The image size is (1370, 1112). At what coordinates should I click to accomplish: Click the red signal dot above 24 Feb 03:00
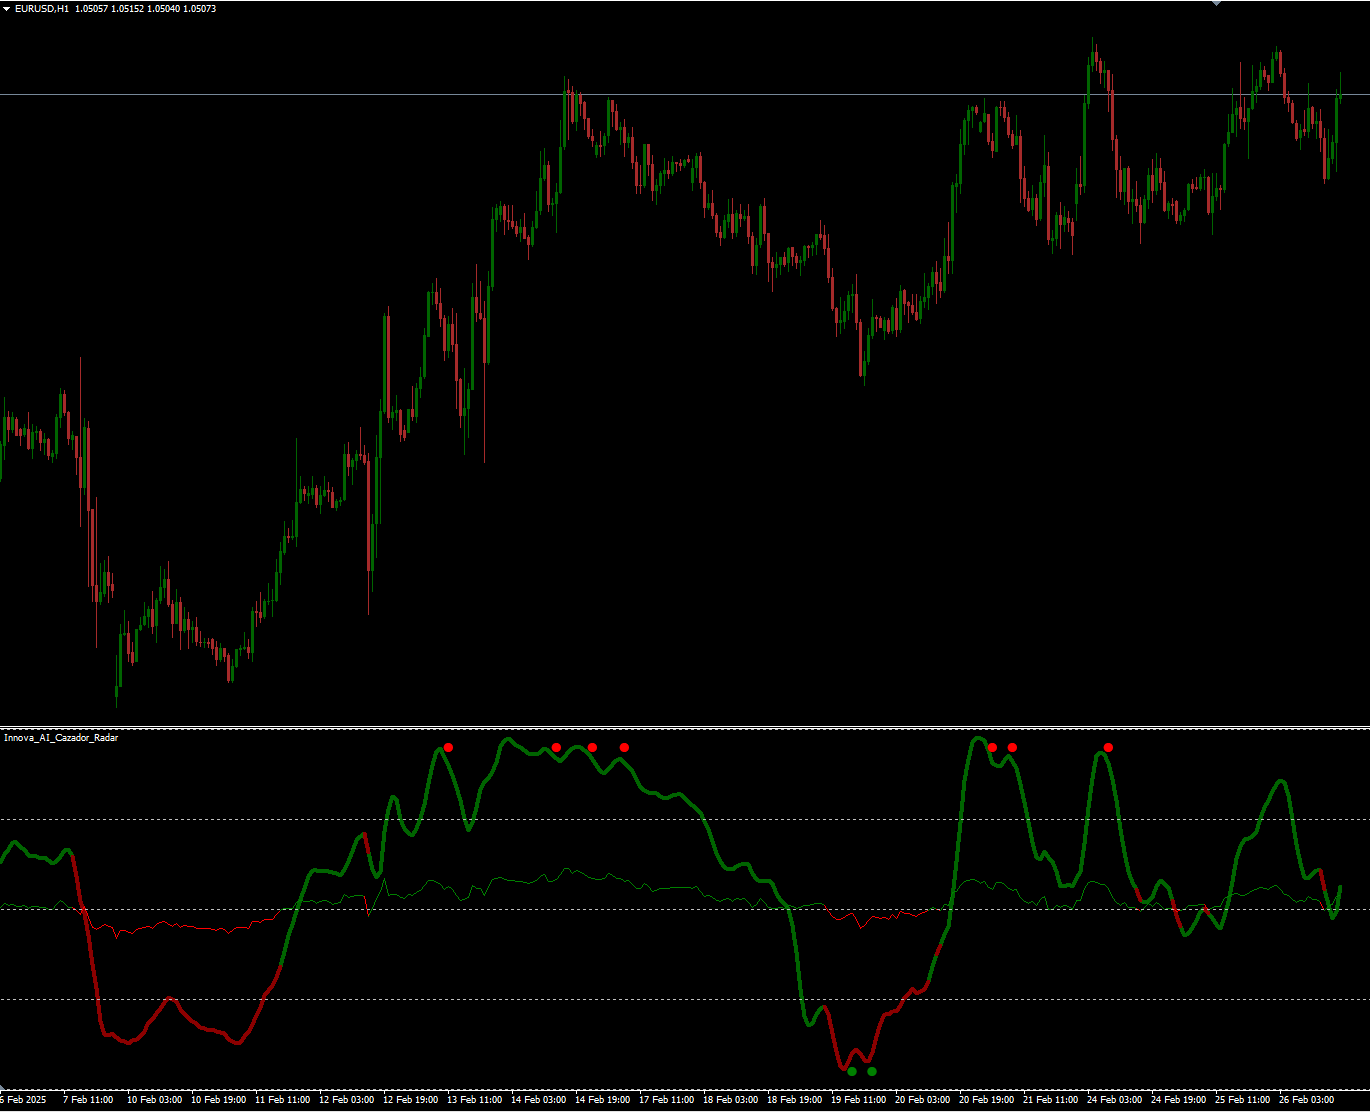[1108, 747]
